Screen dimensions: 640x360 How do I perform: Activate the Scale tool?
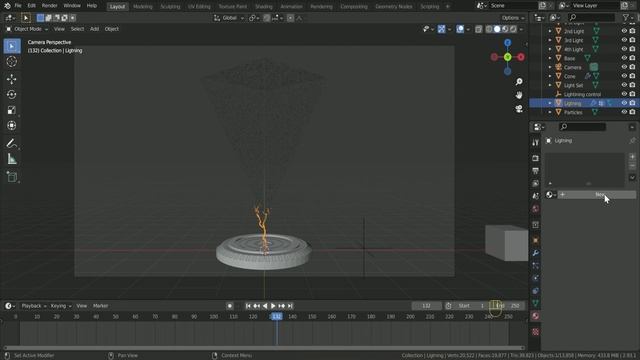tap(11, 110)
